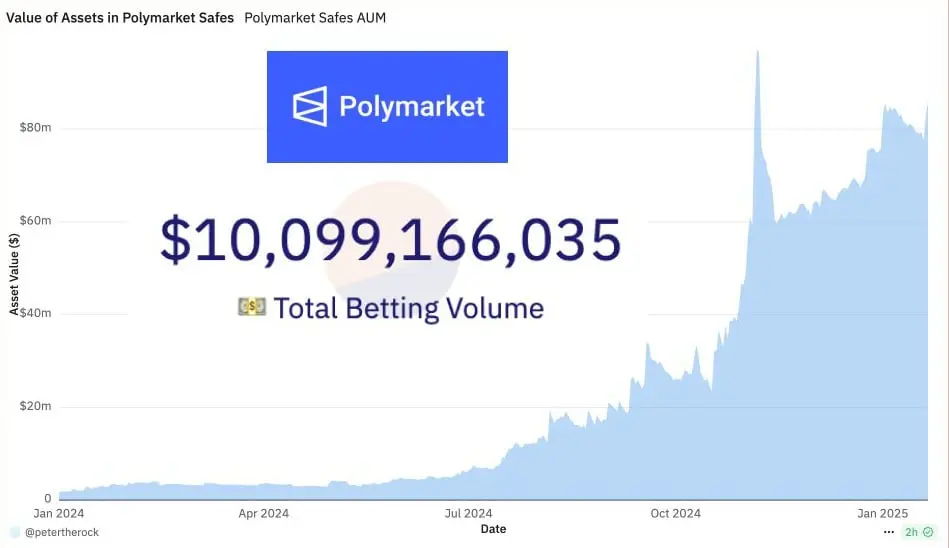The image size is (949, 548).
Task: Click the Polymarket logo icon
Action: pos(309,106)
